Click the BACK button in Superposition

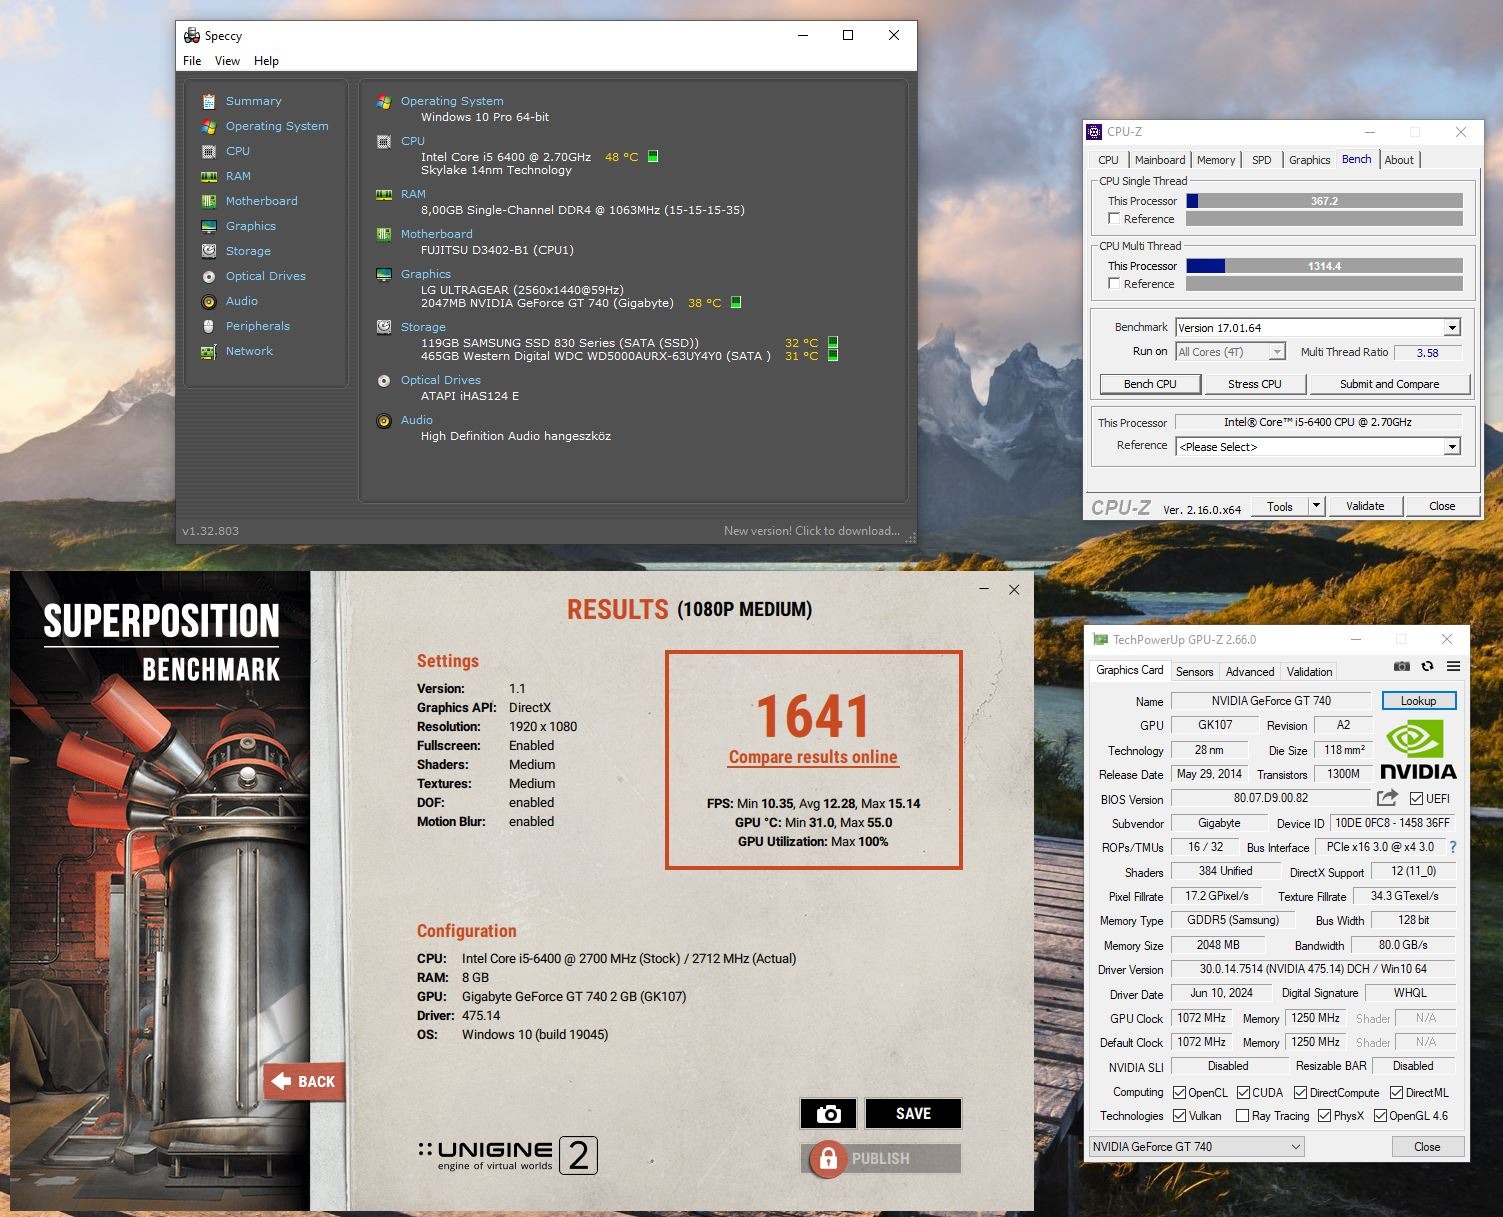305,1081
